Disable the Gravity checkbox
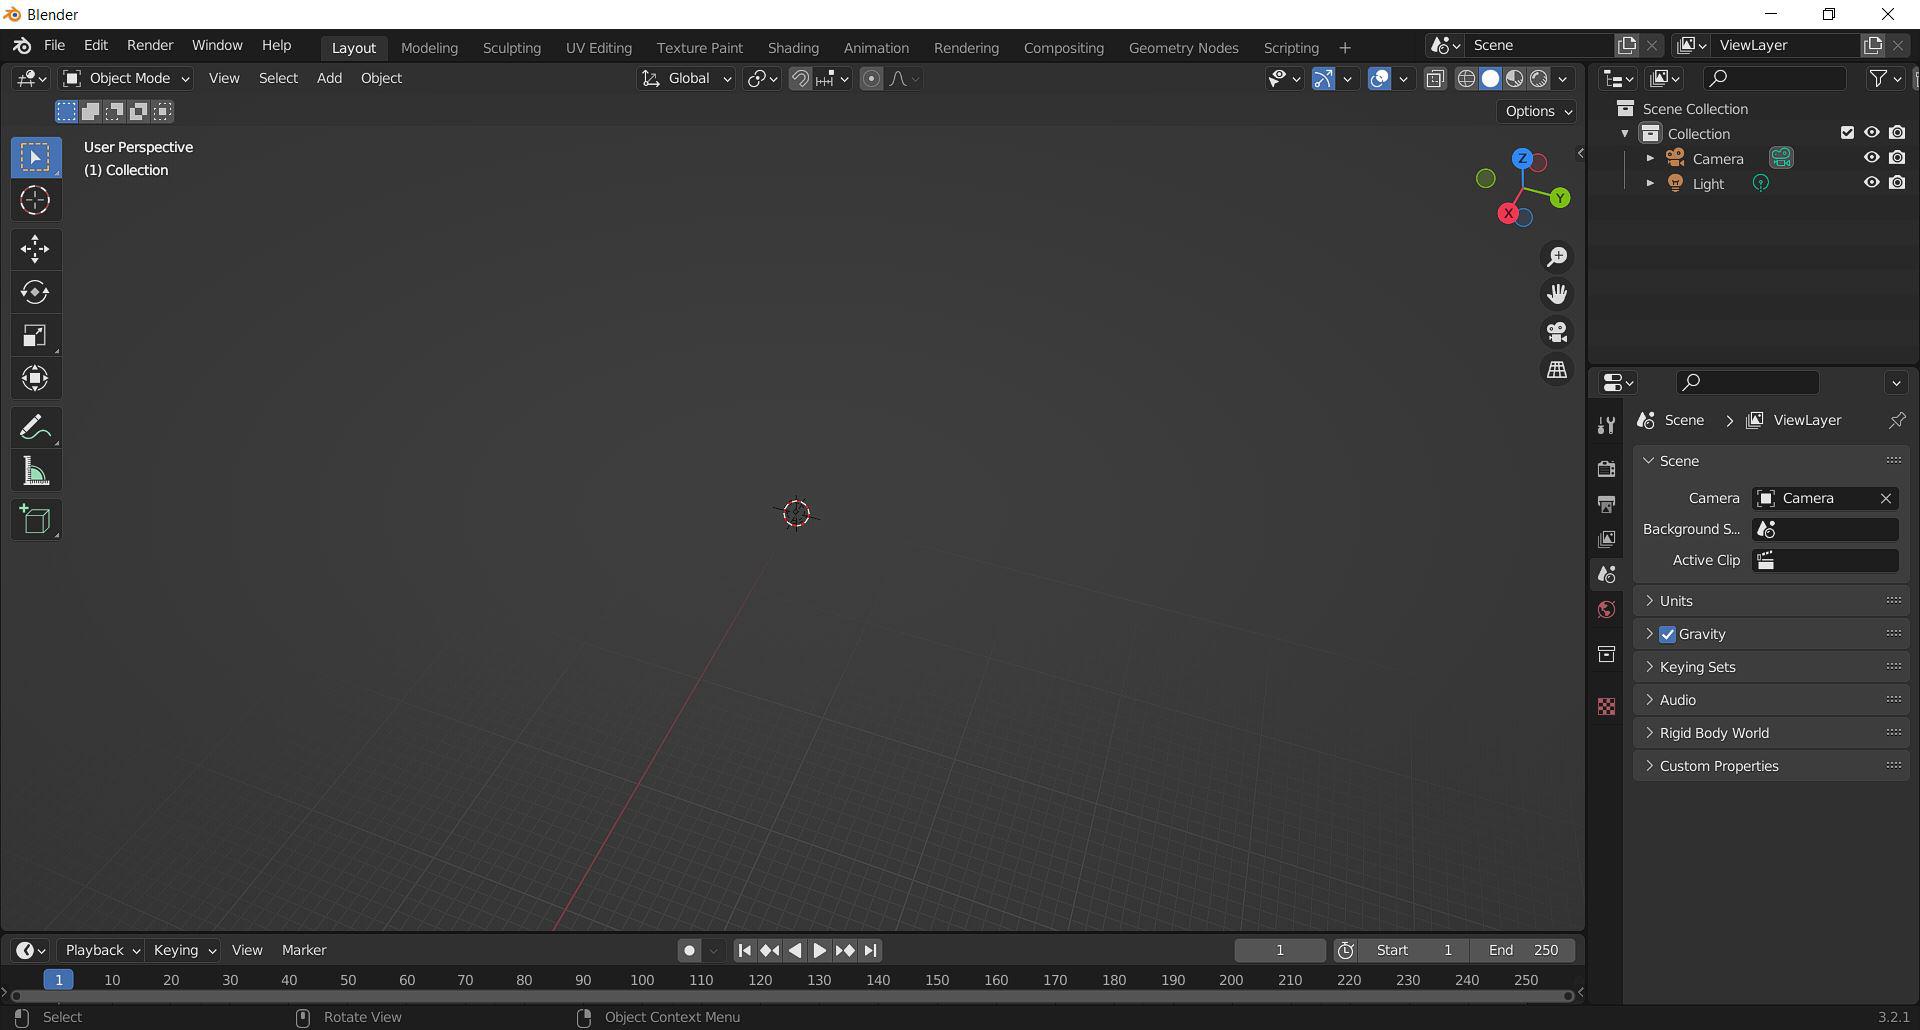 coord(1667,634)
